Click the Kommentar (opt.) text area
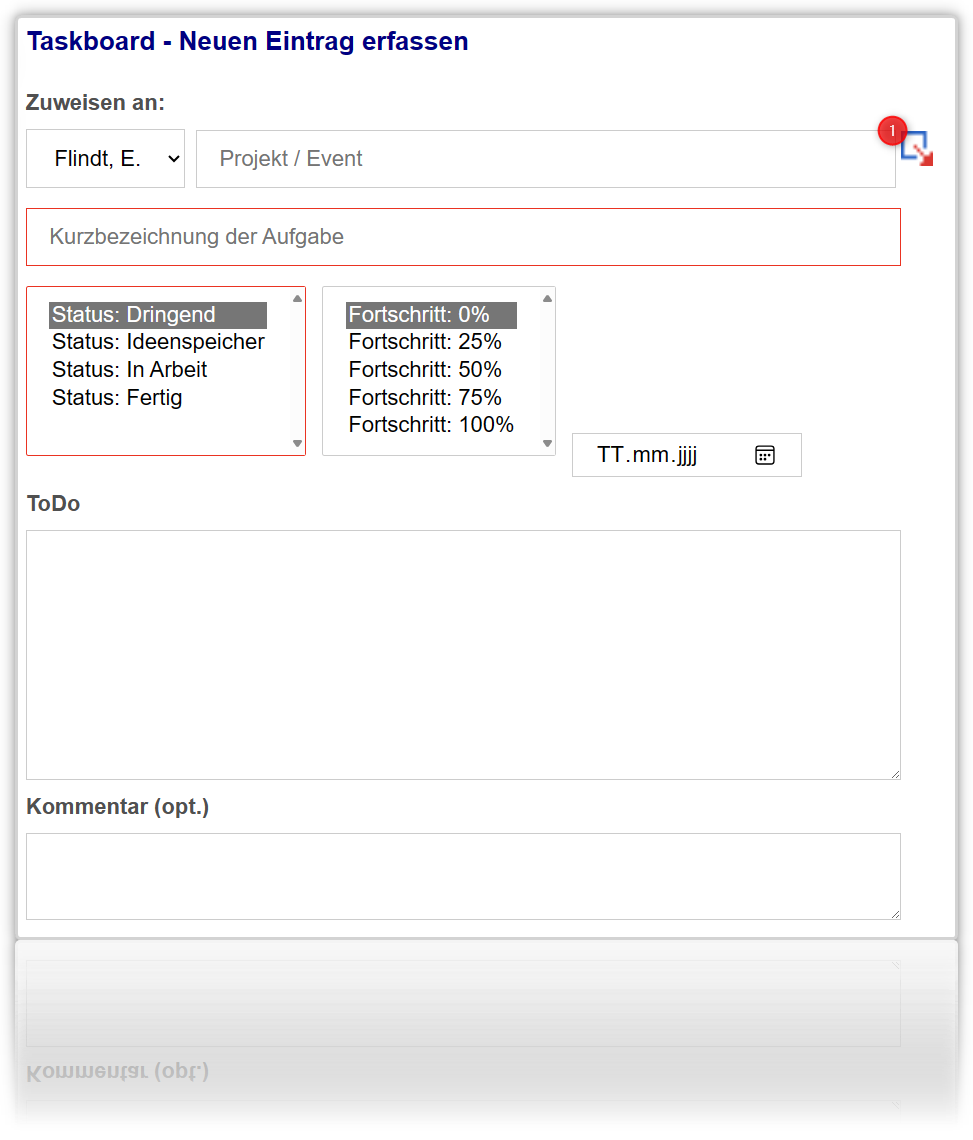The image size is (973, 1140). (463, 876)
